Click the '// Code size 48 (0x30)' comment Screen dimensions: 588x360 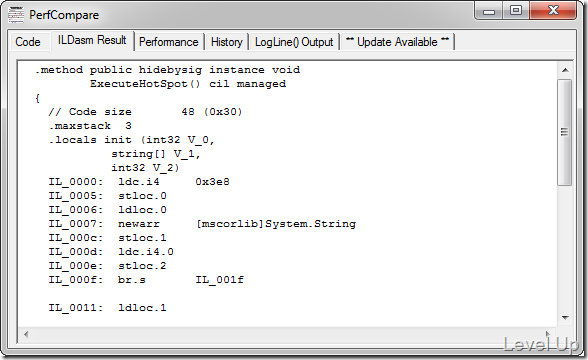click(146, 112)
